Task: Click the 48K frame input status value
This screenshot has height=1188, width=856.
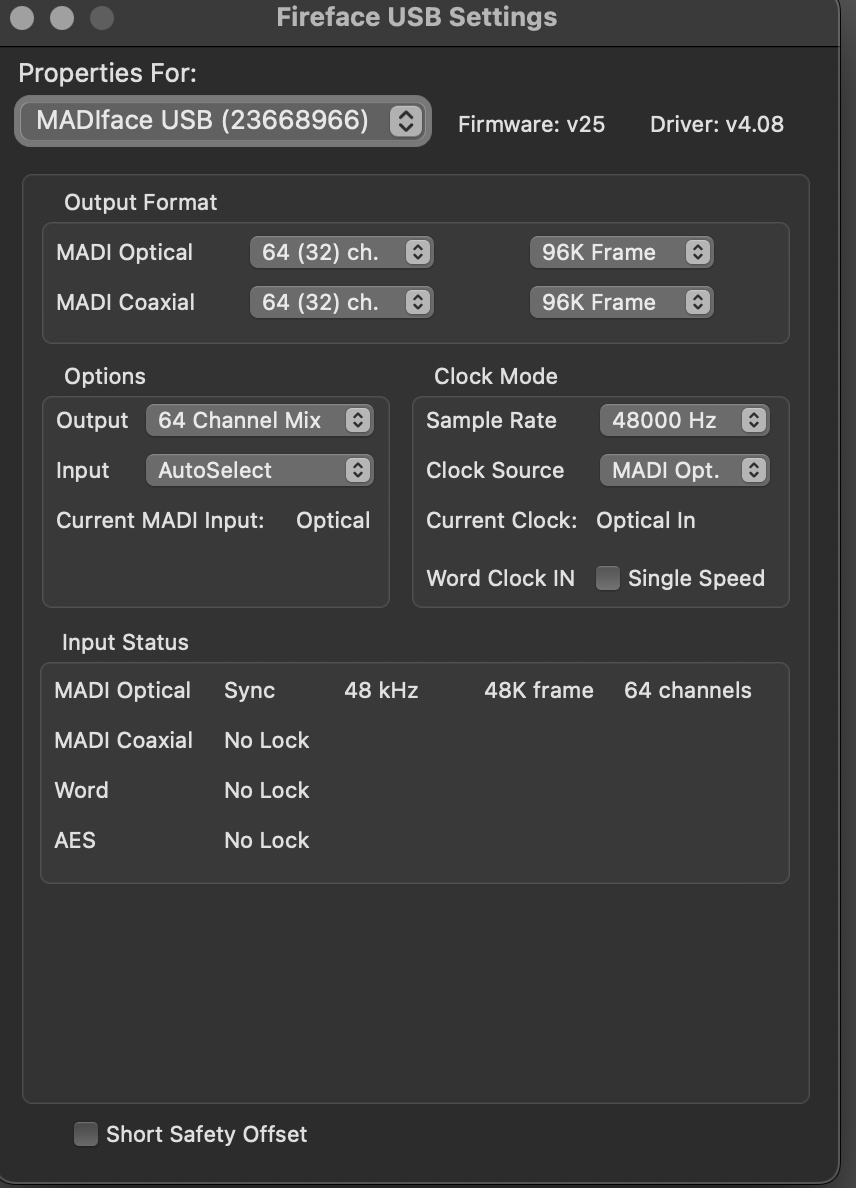Action: coord(539,690)
